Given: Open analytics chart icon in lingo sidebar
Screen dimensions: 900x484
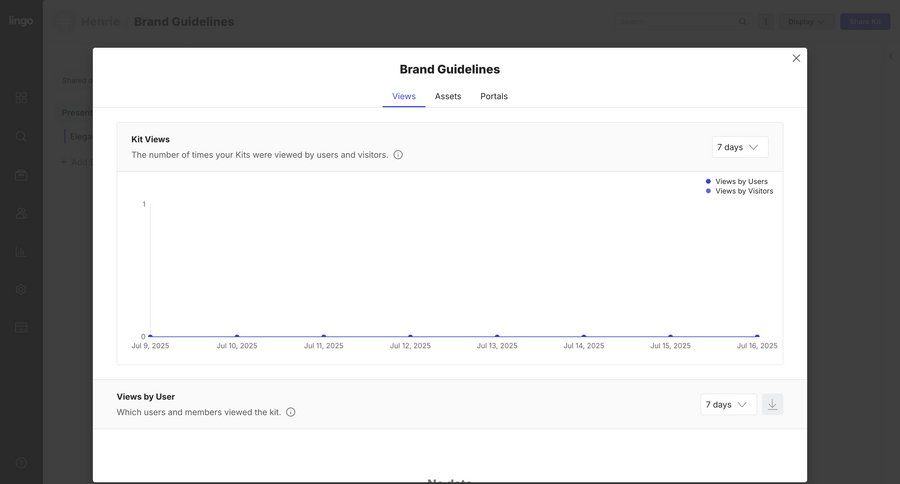Looking at the screenshot, I should (x=21, y=251).
